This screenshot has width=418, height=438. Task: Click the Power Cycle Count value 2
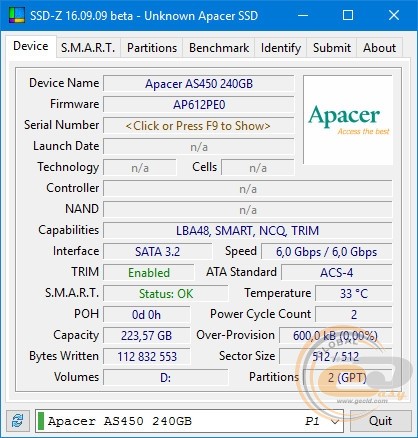point(354,315)
